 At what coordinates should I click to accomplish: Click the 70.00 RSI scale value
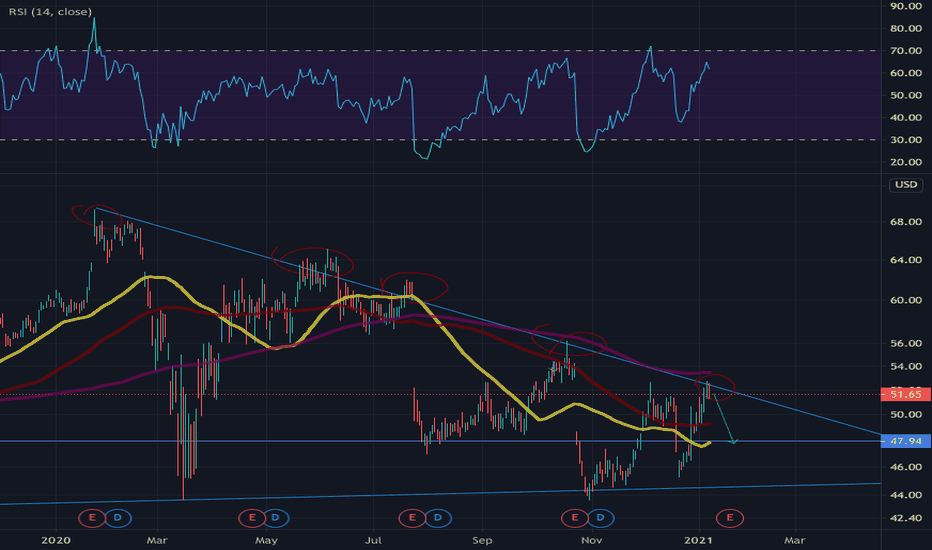[906, 51]
